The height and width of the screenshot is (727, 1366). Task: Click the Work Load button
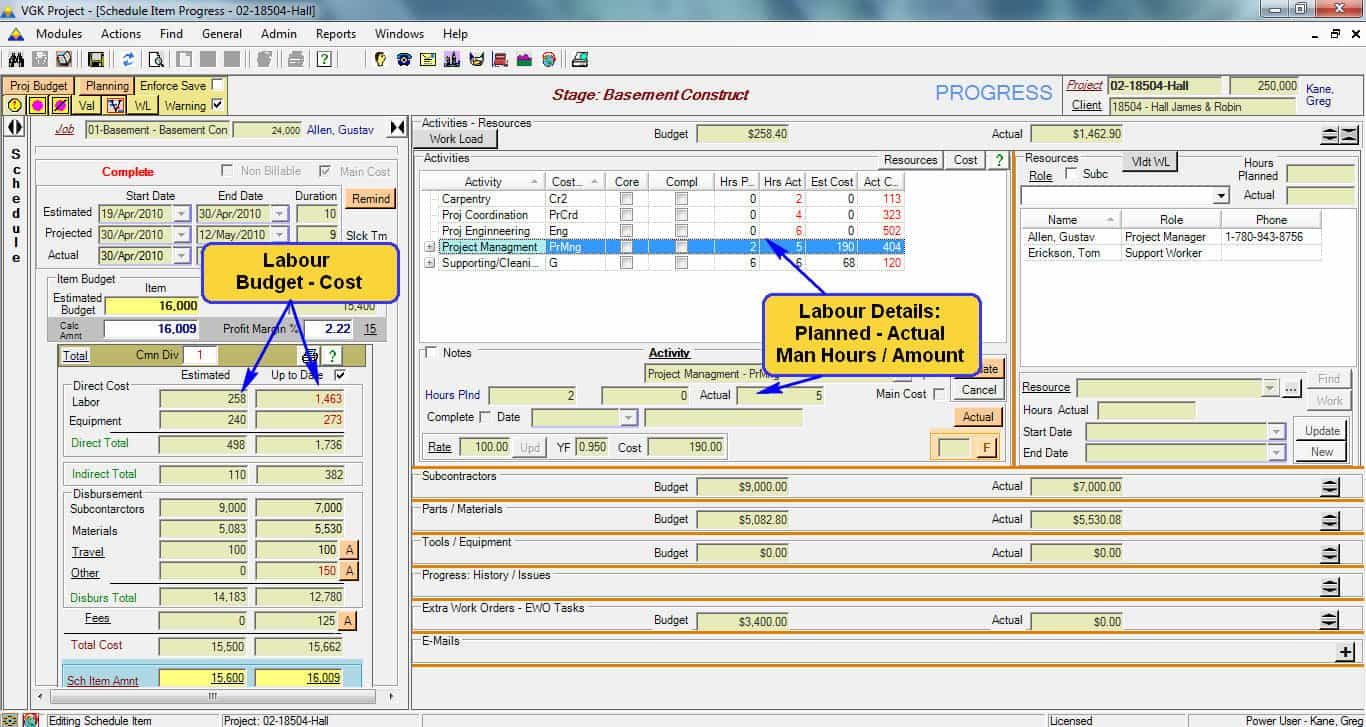point(456,139)
